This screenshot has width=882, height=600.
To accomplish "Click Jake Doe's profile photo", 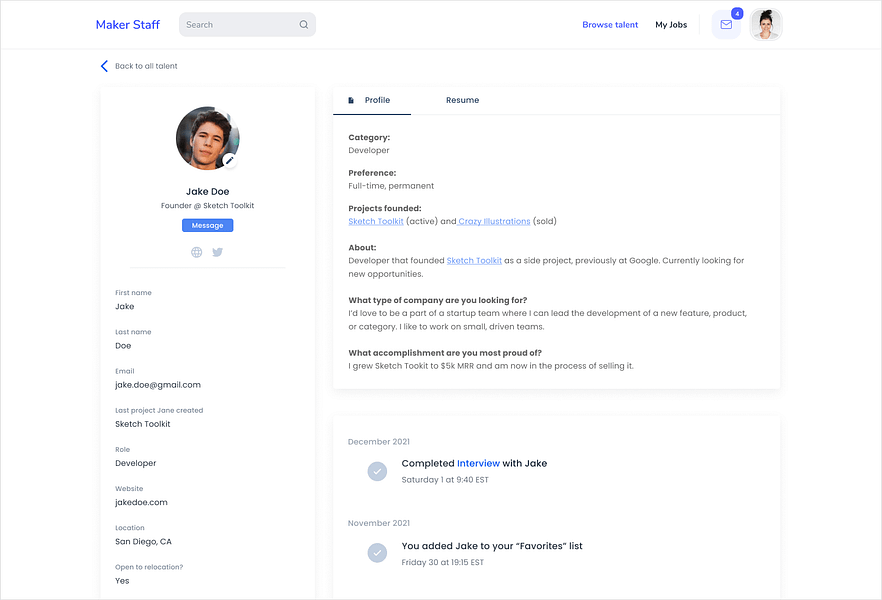I will [207, 138].
